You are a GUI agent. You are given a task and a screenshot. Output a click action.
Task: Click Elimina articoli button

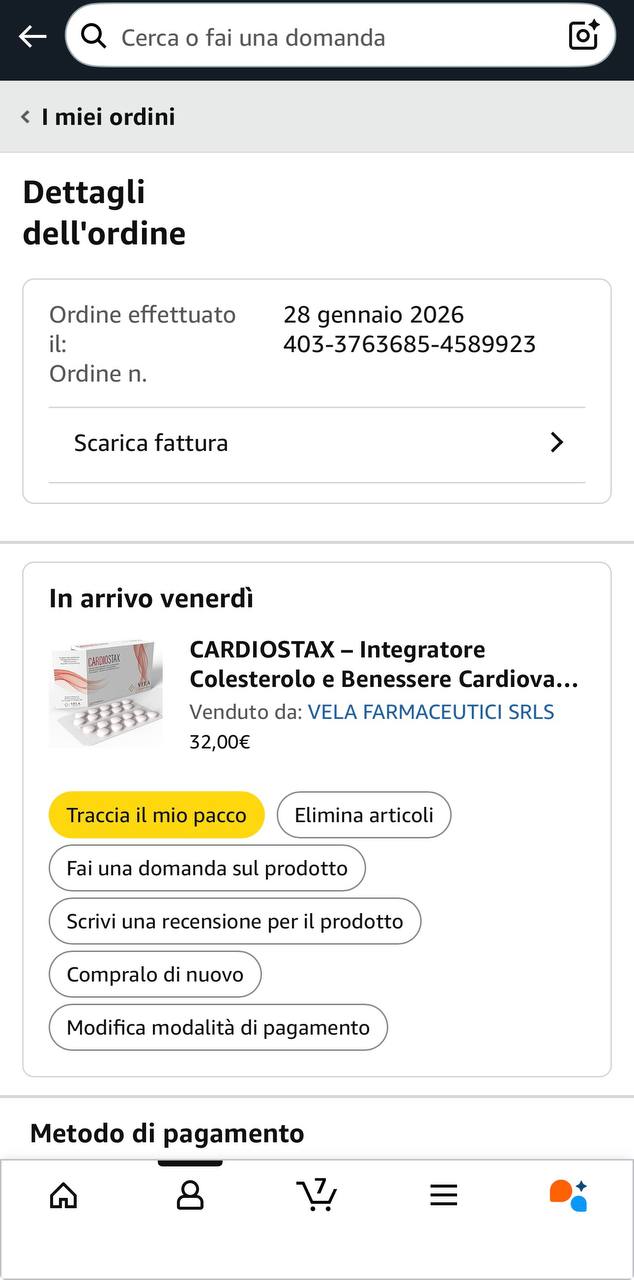point(364,815)
